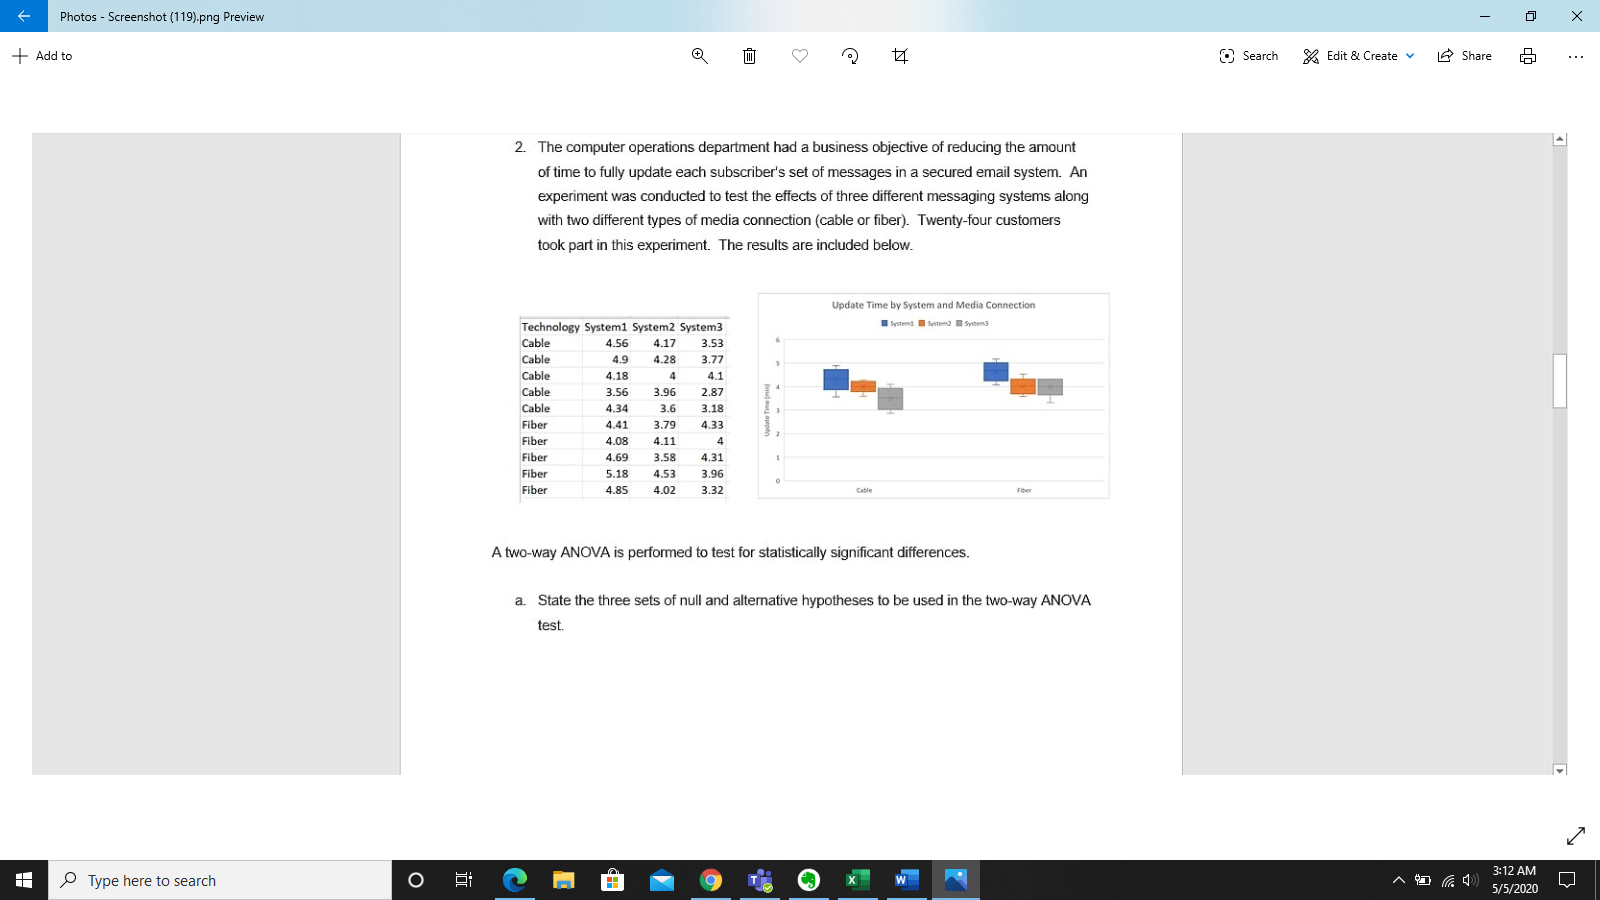Show hidden tray icons with the chevron

pyautogui.click(x=1398, y=880)
